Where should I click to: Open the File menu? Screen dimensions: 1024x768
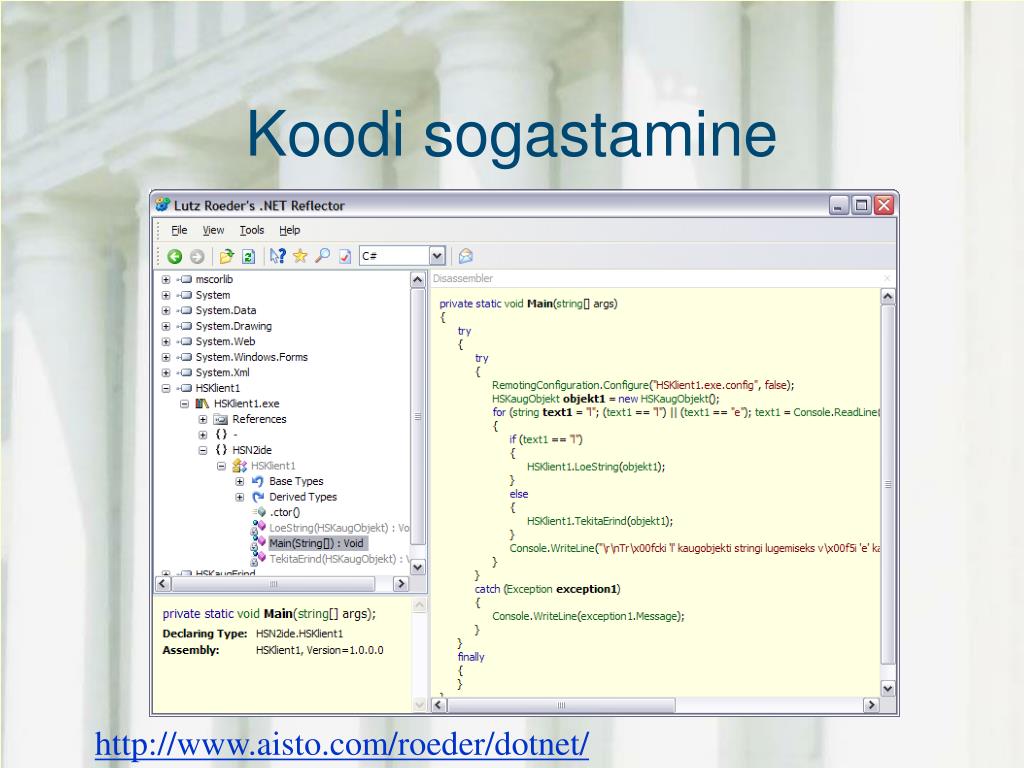click(x=179, y=230)
